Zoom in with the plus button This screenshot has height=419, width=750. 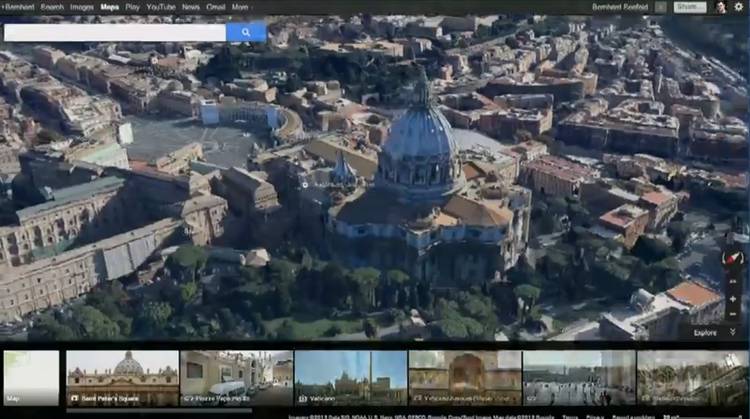click(x=732, y=299)
